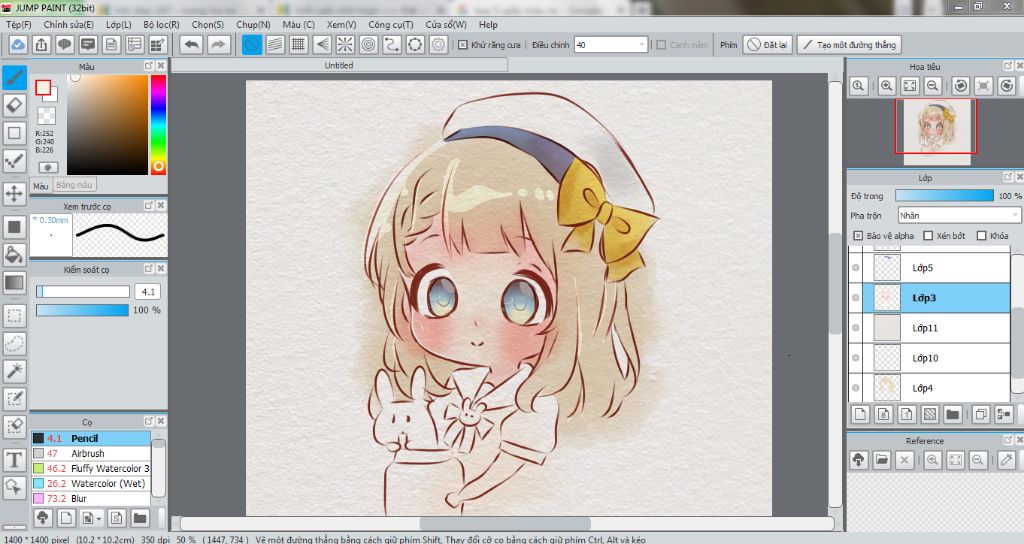Select the rectangular Selection tool

tap(14, 315)
